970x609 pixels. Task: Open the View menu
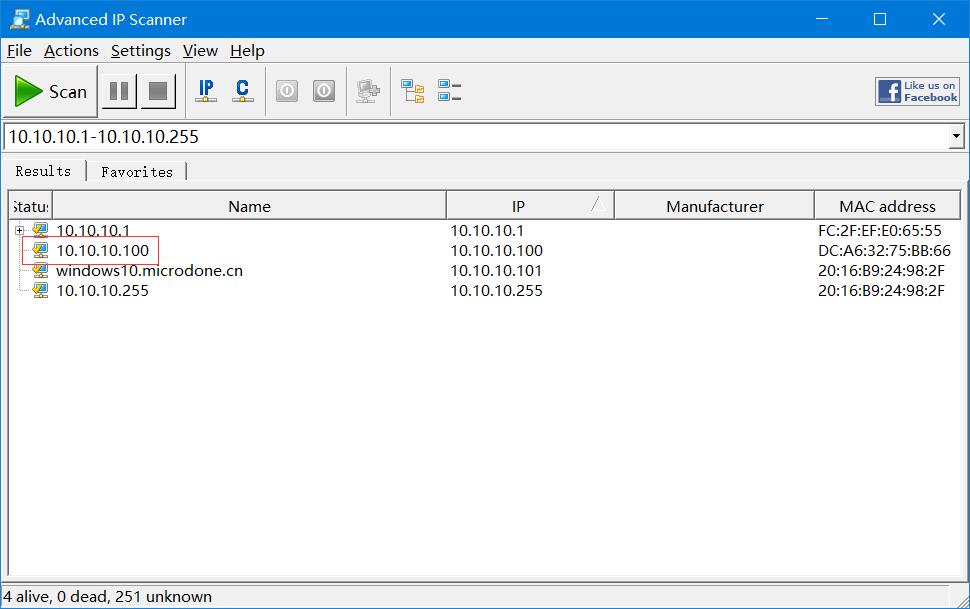click(x=200, y=51)
